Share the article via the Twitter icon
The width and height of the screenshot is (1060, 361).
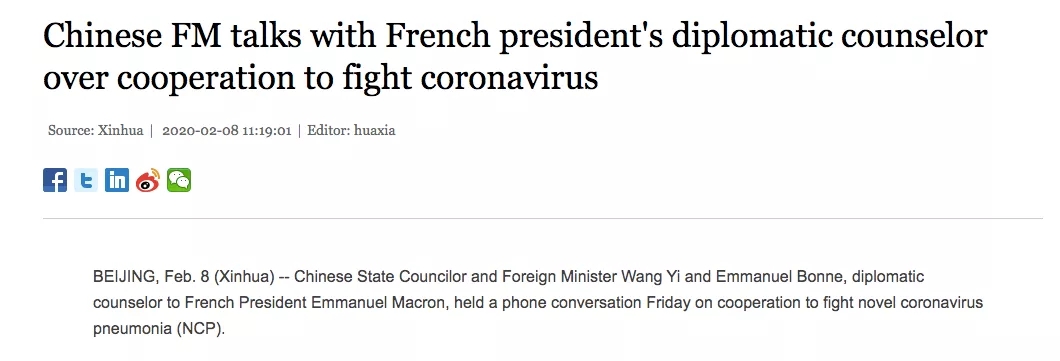pos(86,180)
